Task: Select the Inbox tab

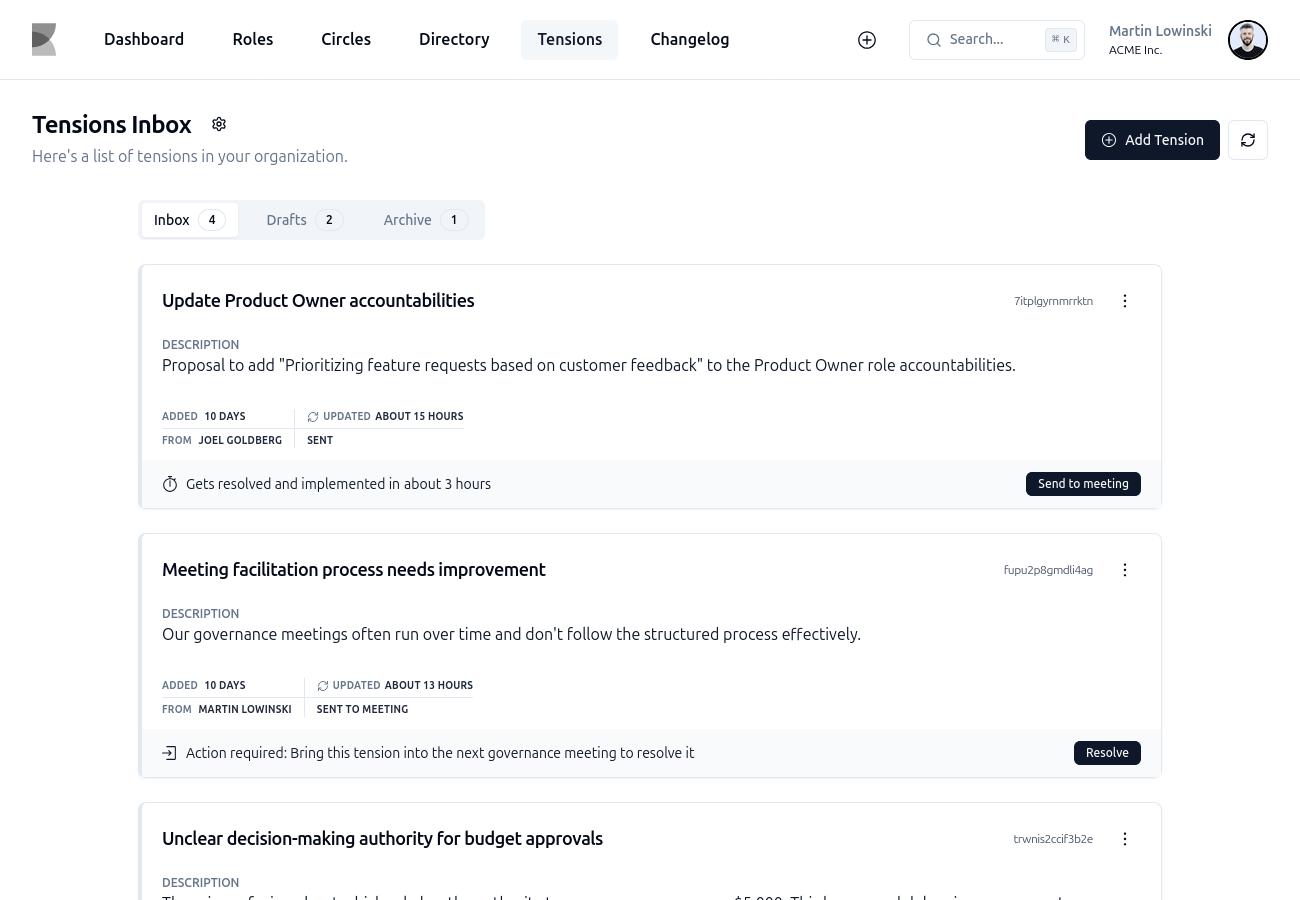Action: 189,220
